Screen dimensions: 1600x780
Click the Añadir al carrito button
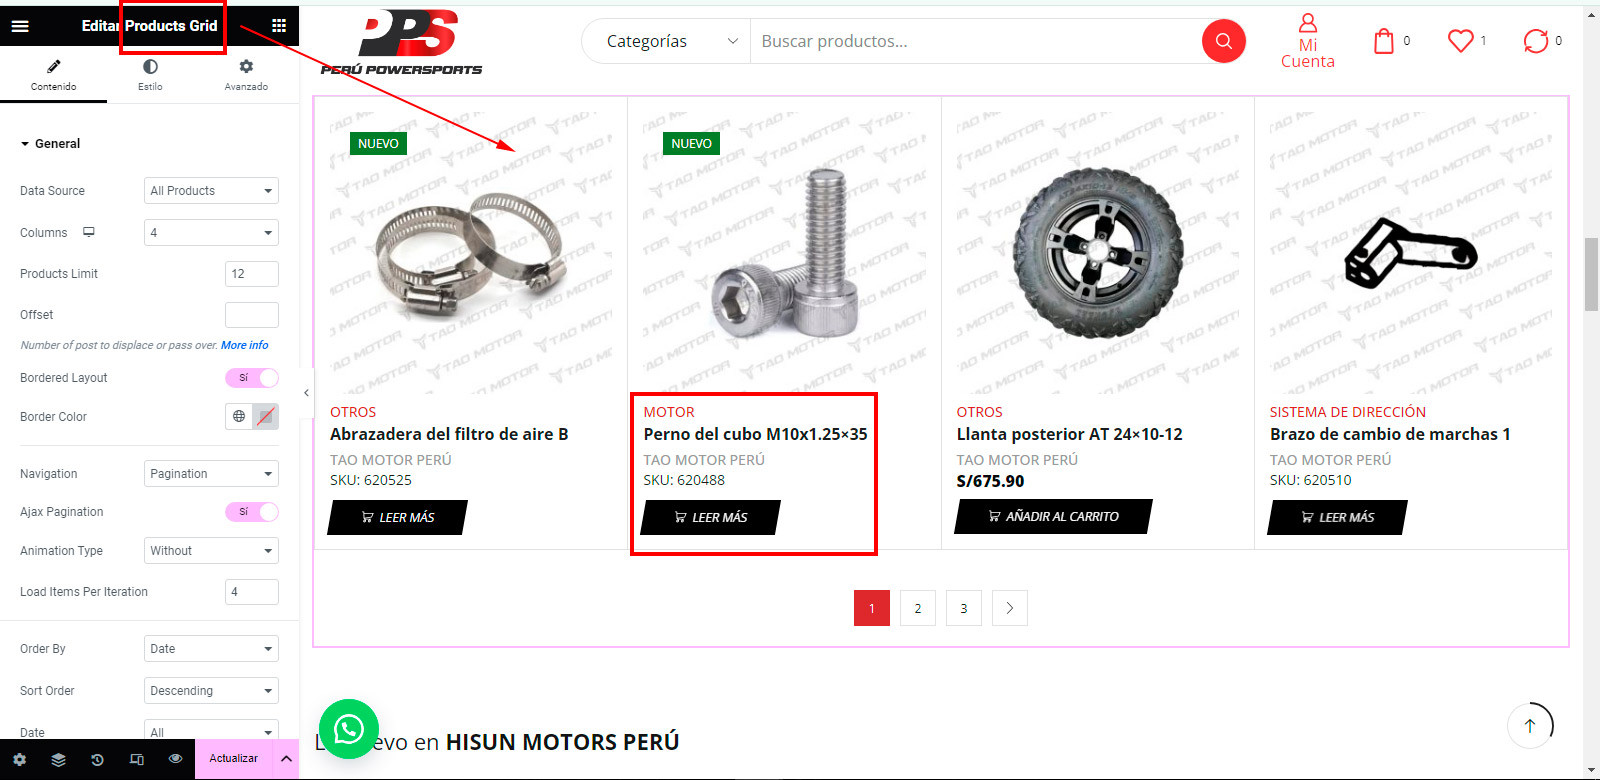(x=1053, y=517)
